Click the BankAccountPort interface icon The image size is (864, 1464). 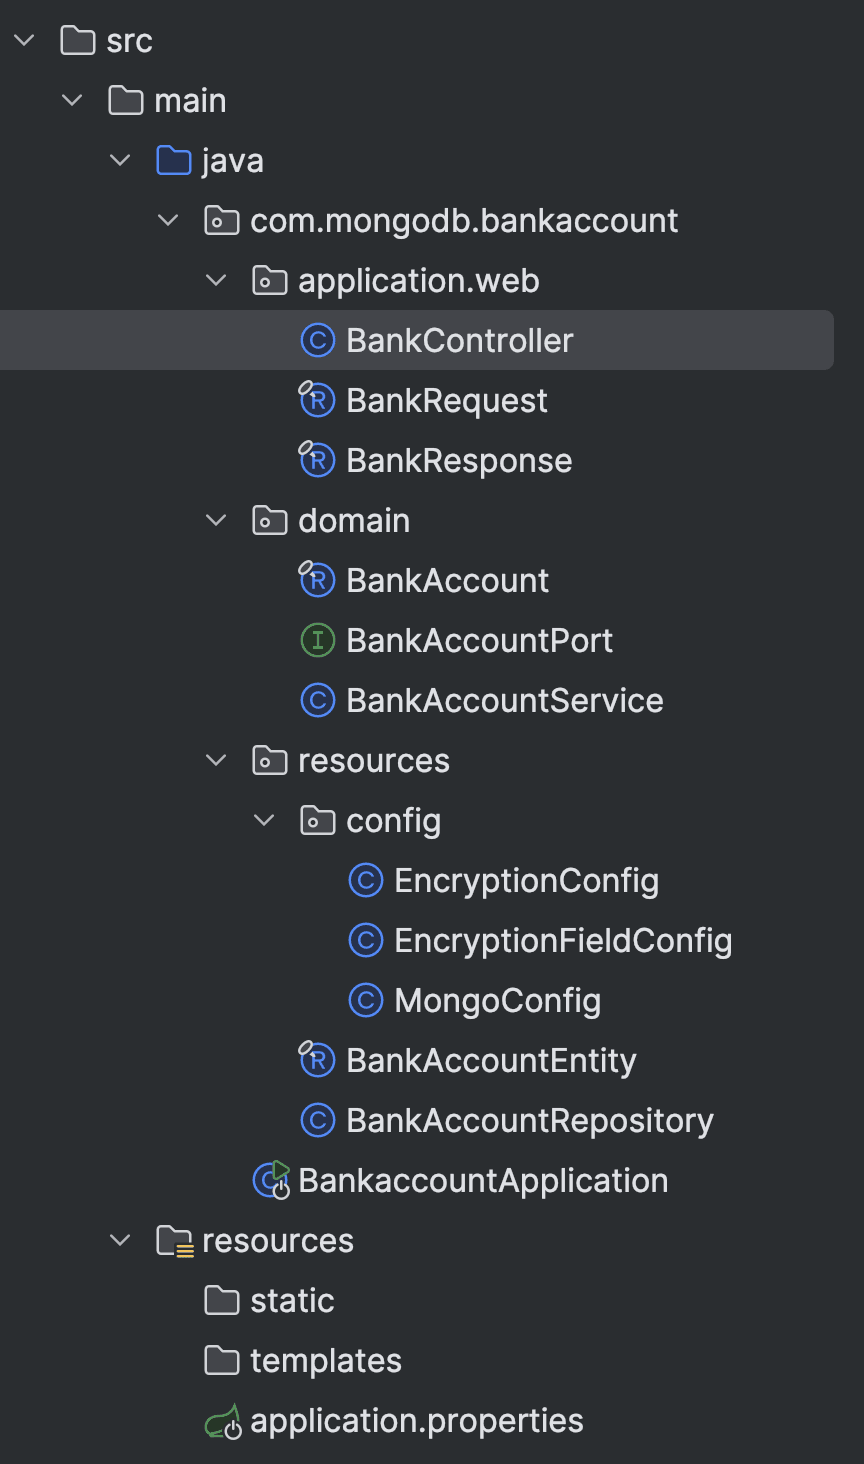click(317, 641)
